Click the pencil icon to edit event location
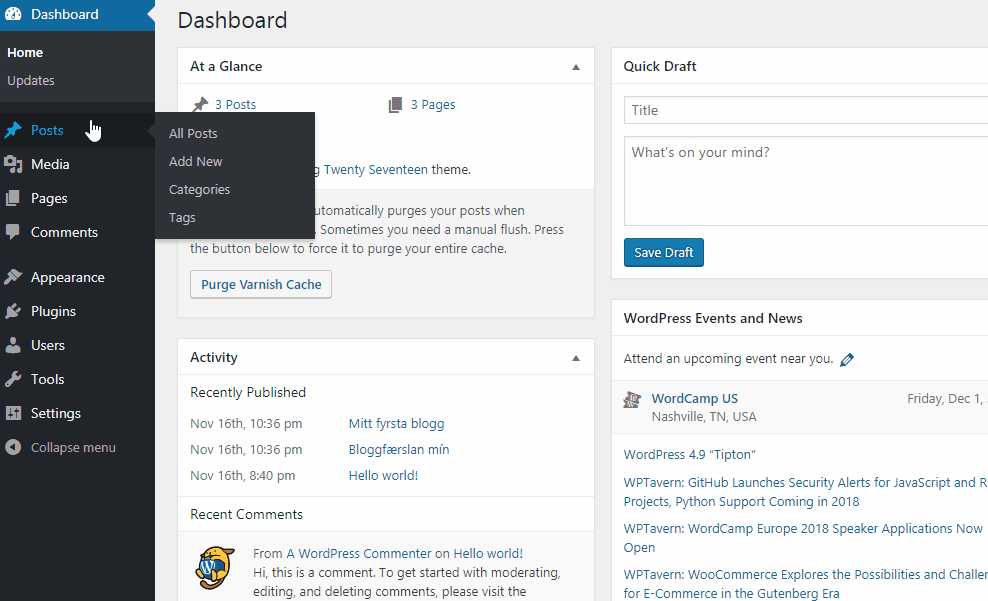 click(847, 359)
